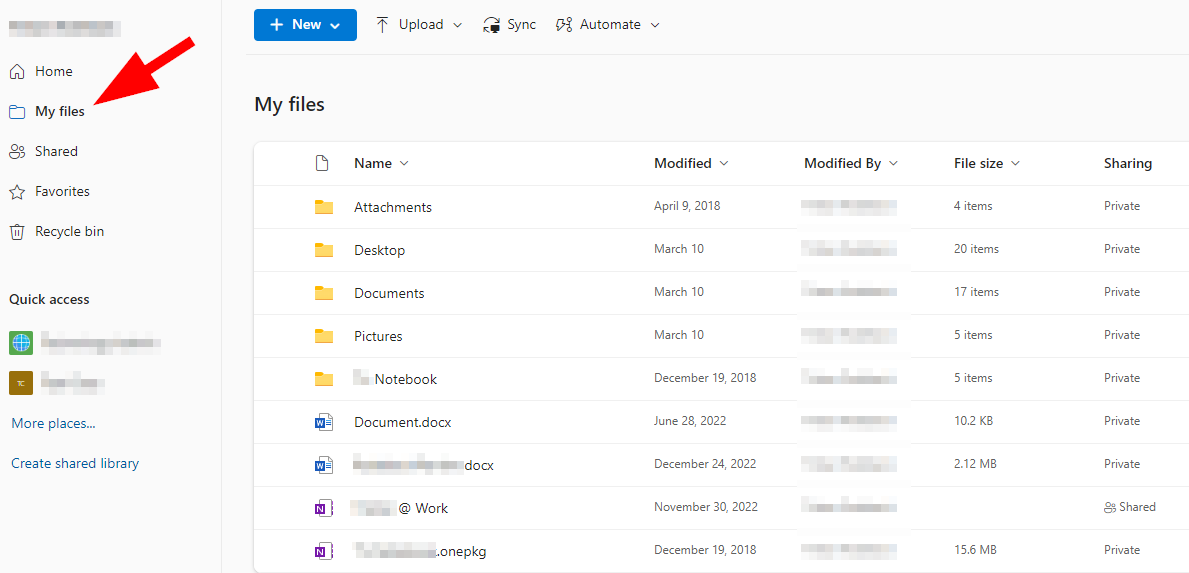
Task: Click the More places link
Action: (53, 424)
